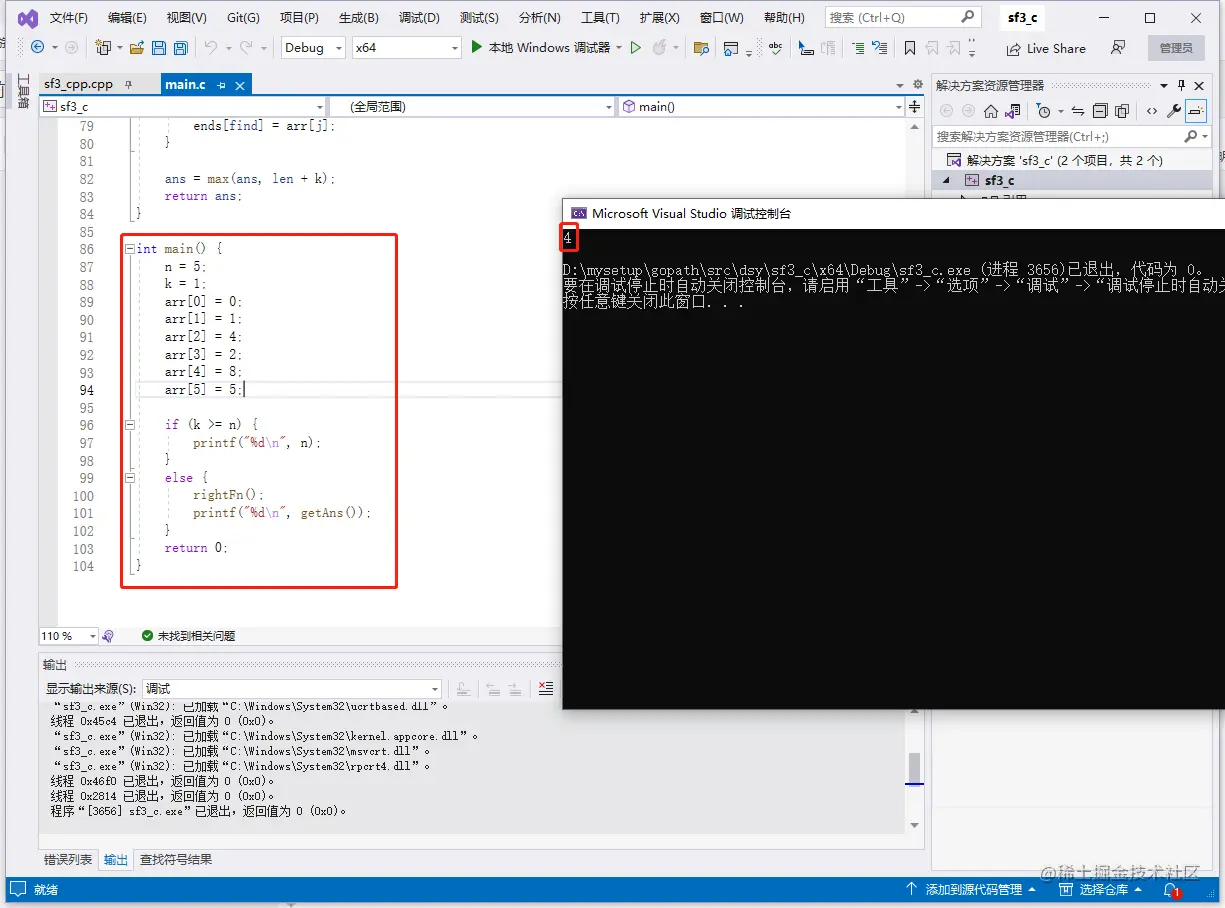Click the Output panel vertical scrollbar
Viewport: 1225px width, 908px height.
pyautogui.click(x=914, y=768)
